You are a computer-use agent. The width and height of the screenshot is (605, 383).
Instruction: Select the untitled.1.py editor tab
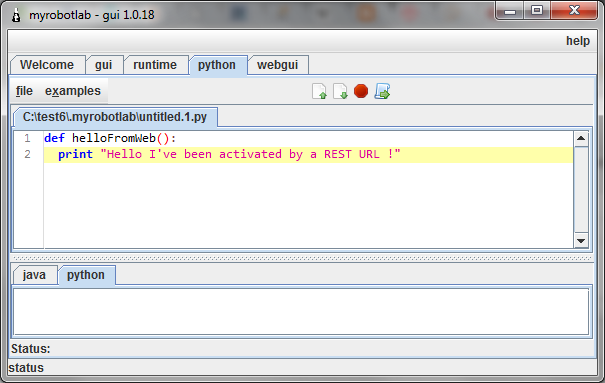(115, 117)
